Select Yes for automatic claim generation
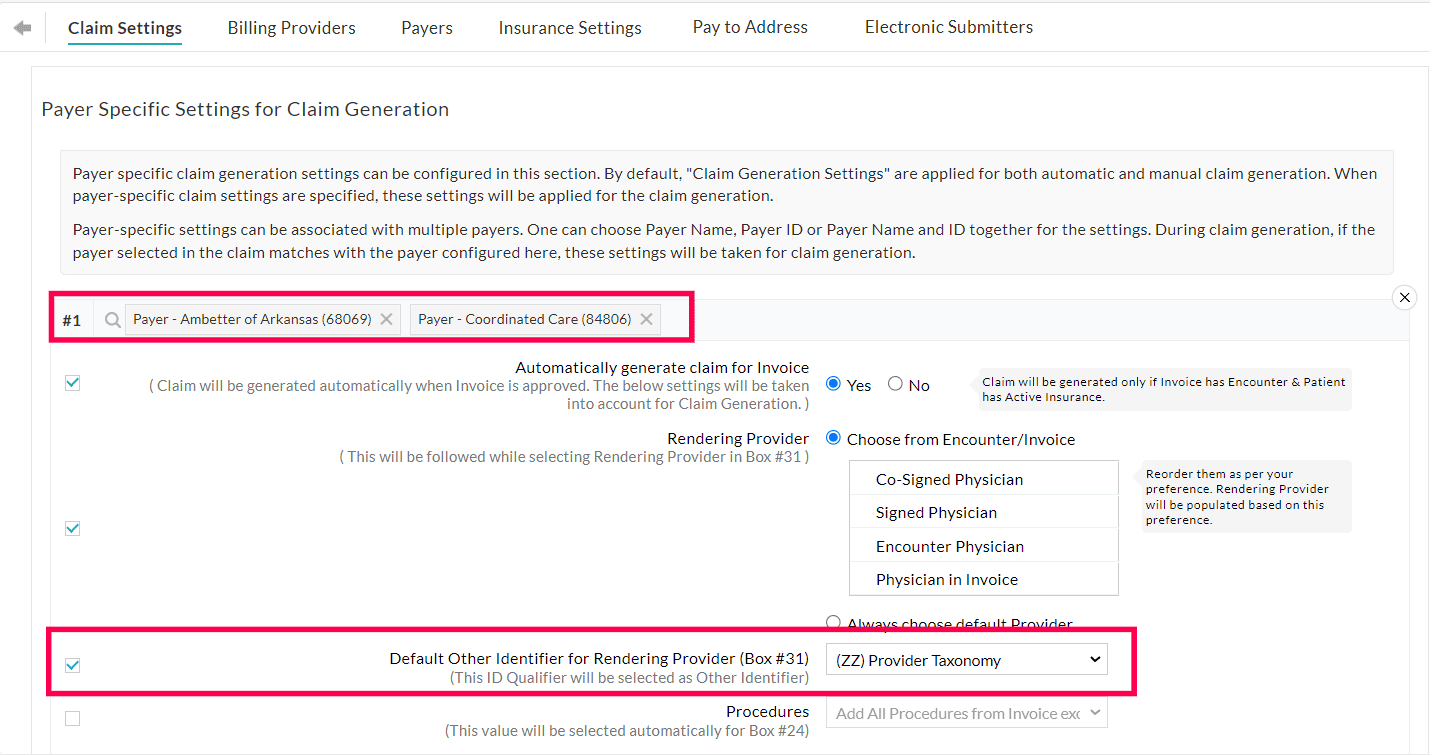1430x755 pixels. tap(833, 384)
